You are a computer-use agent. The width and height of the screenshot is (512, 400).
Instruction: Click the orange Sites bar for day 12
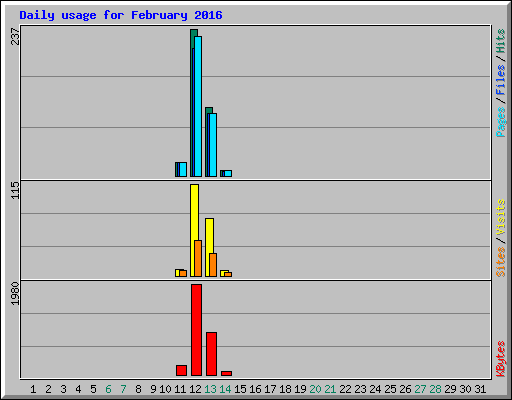198,258
